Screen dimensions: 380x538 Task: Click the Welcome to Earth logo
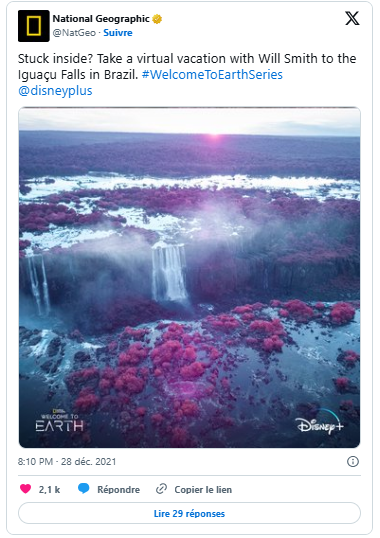pos(59,421)
